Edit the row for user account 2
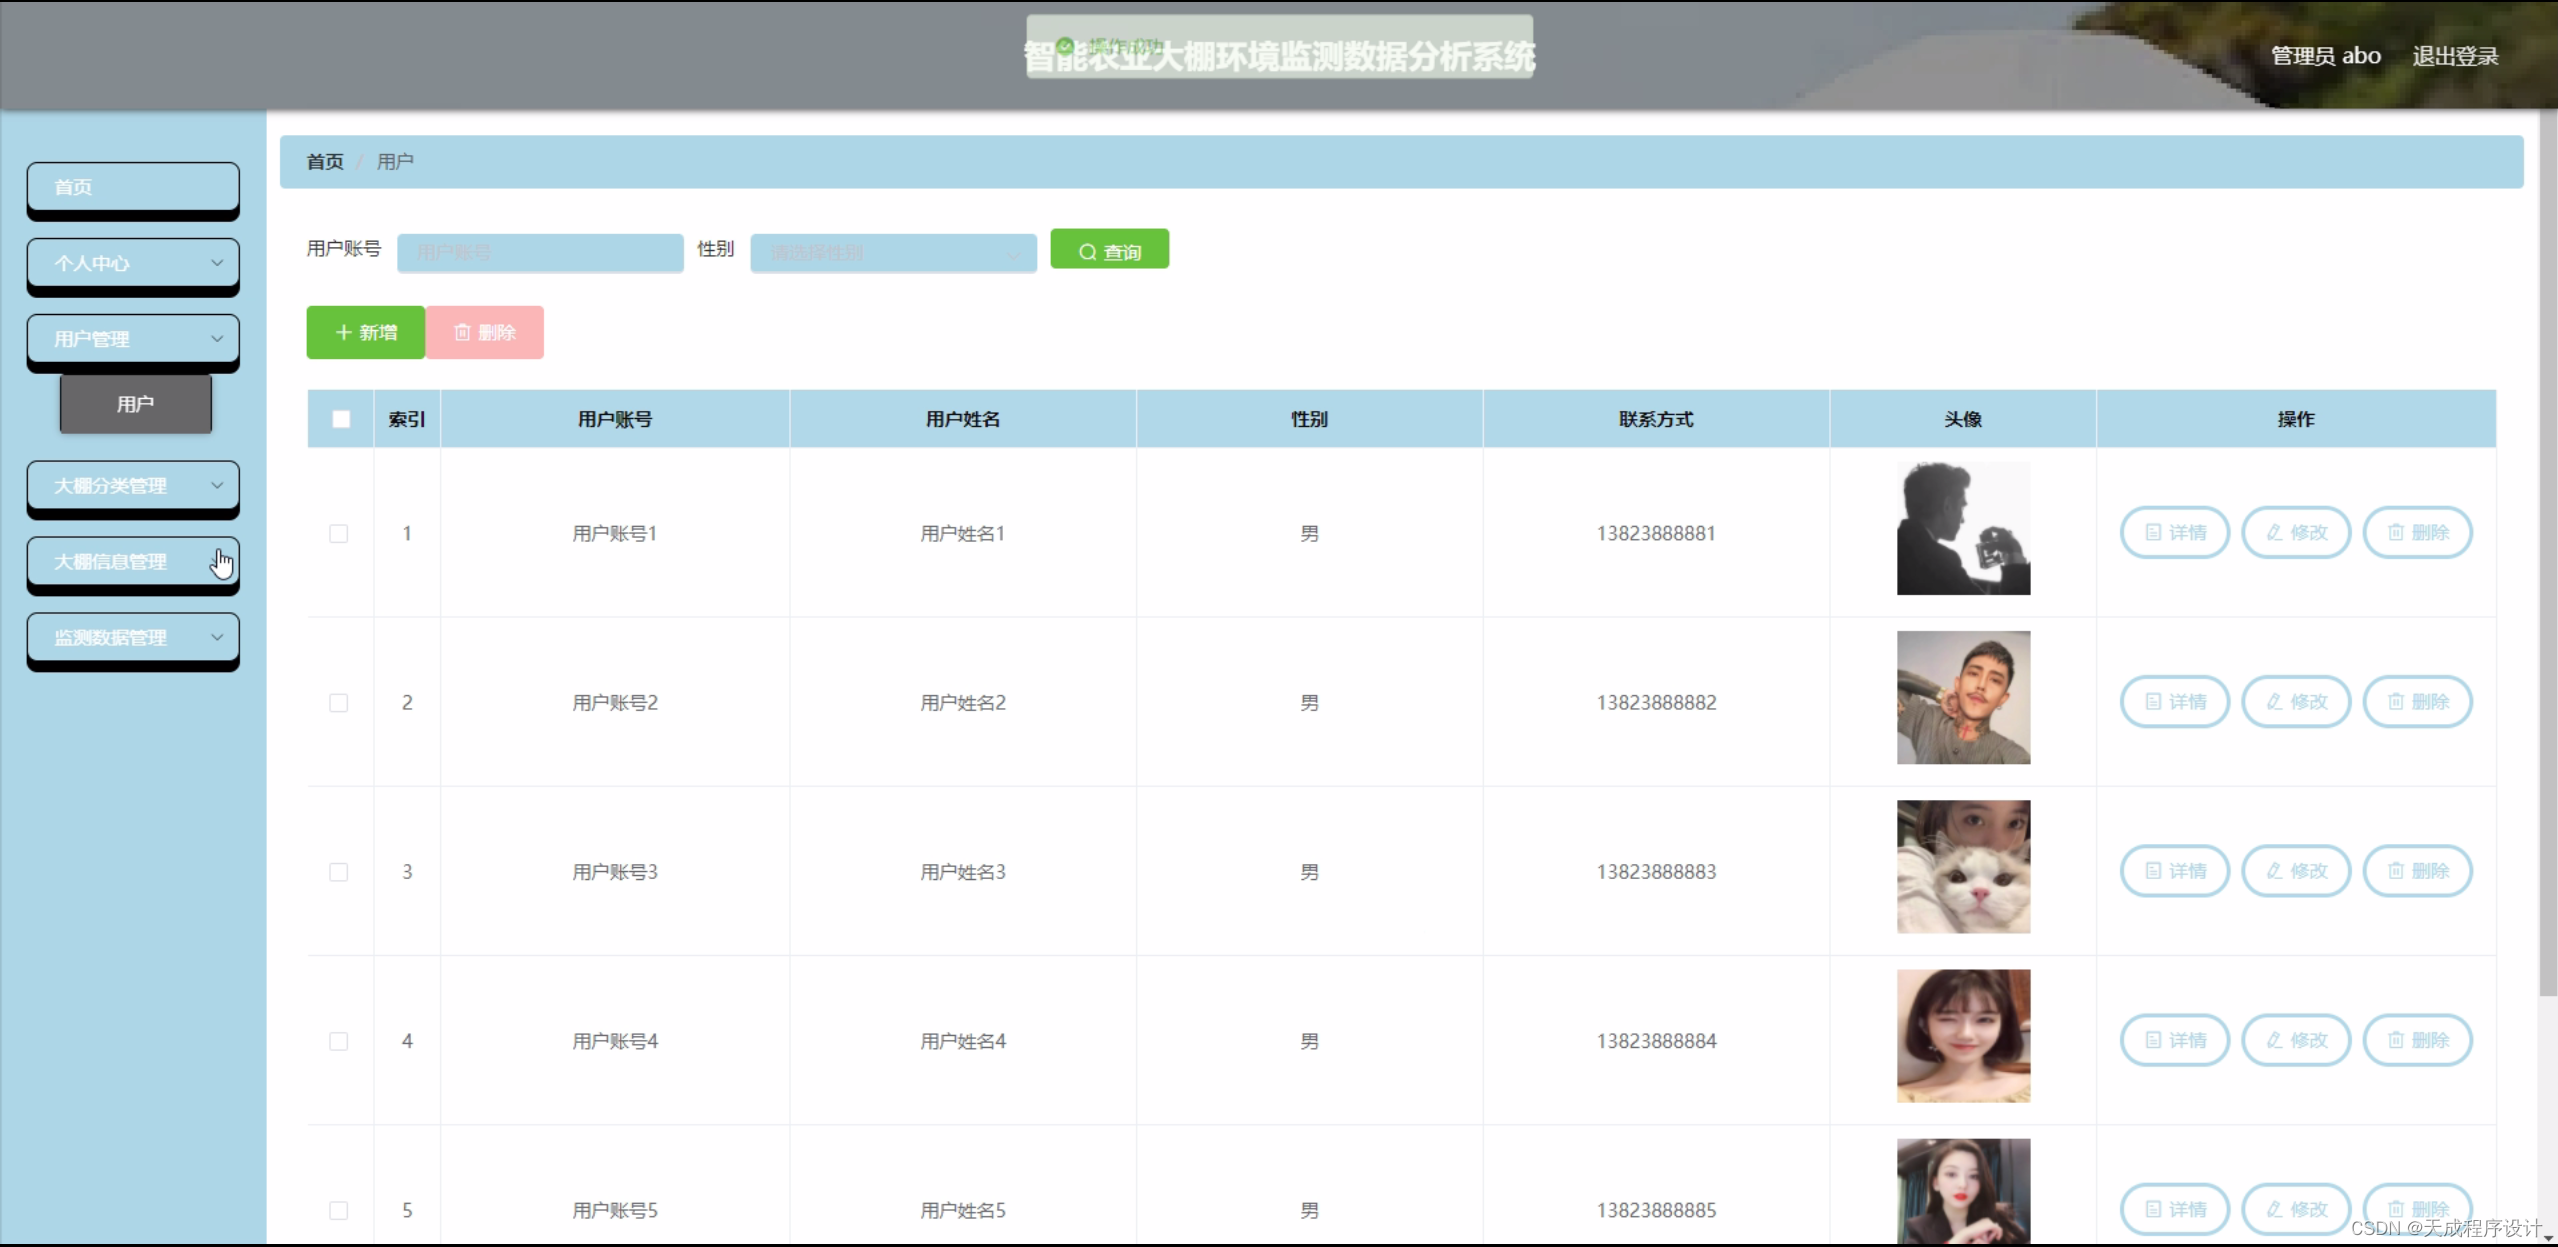2558x1247 pixels. point(2296,701)
